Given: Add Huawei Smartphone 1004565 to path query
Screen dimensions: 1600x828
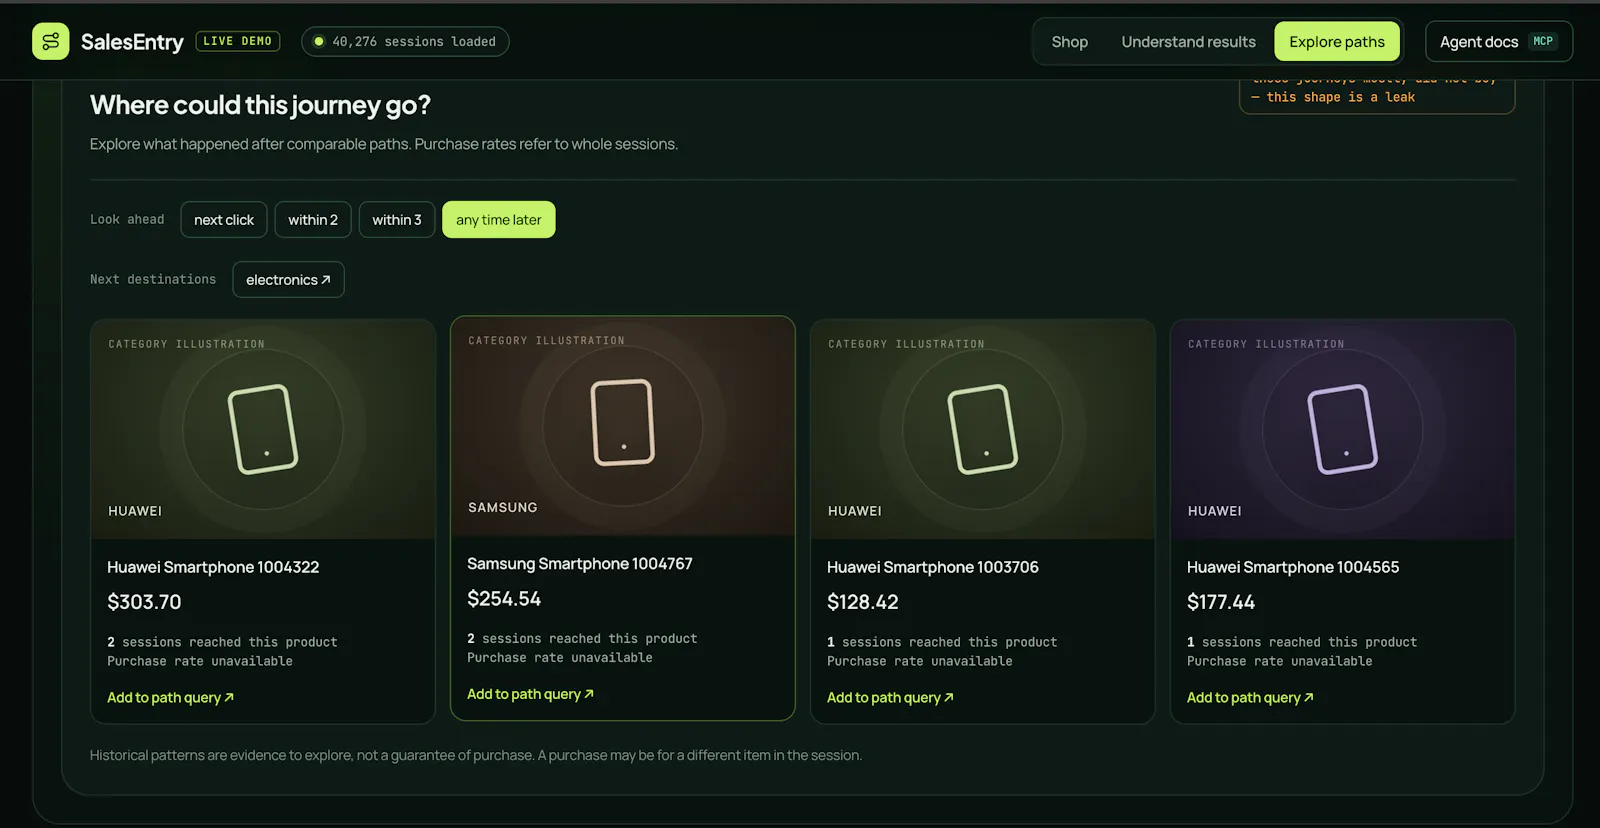Looking at the screenshot, I should pyautogui.click(x=1250, y=698).
